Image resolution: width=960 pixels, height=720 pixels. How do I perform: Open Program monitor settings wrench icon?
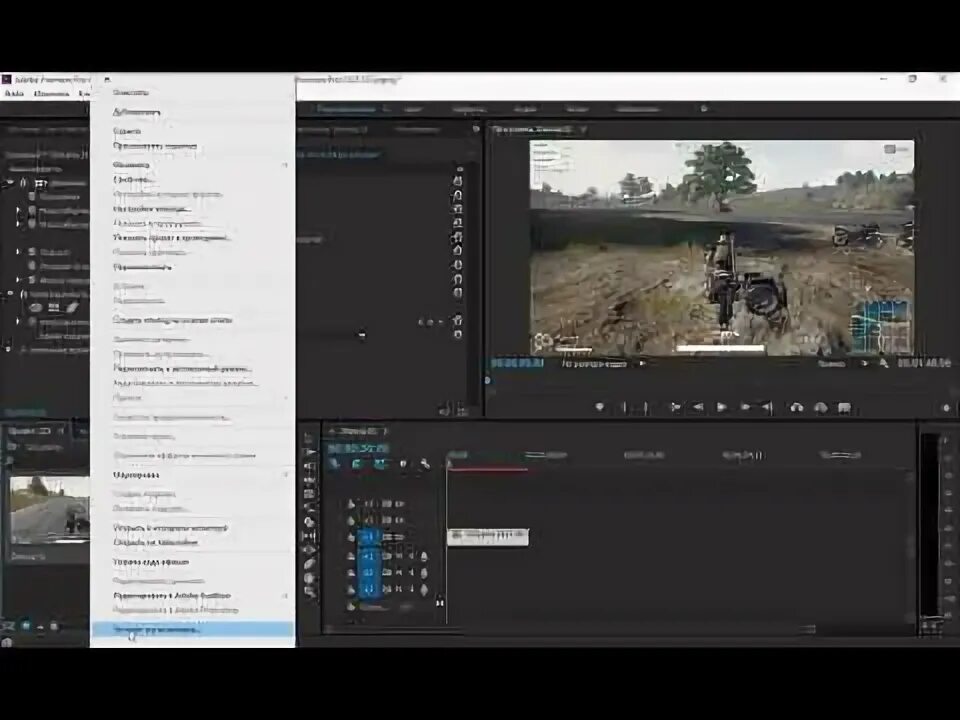(x=883, y=364)
